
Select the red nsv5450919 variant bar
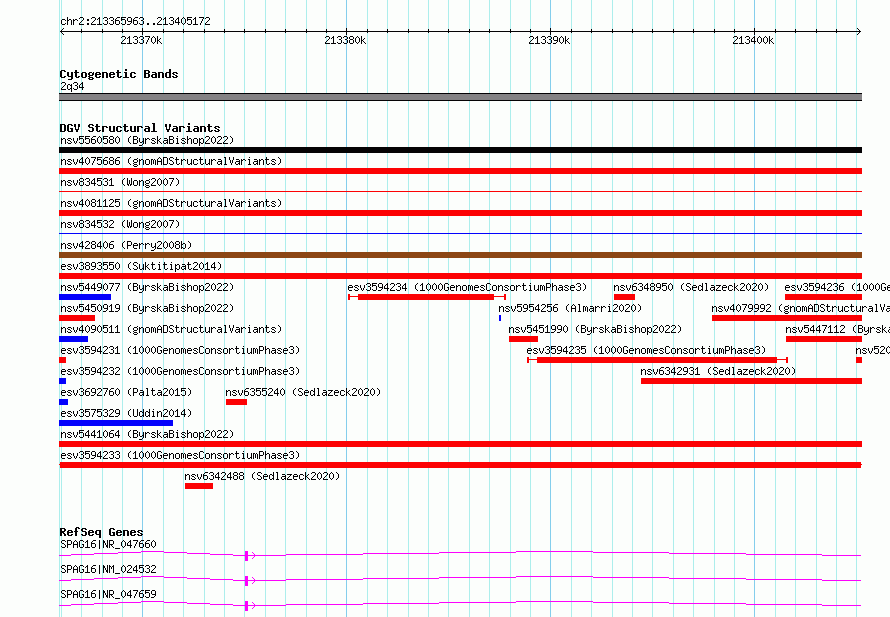click(77, 318)
